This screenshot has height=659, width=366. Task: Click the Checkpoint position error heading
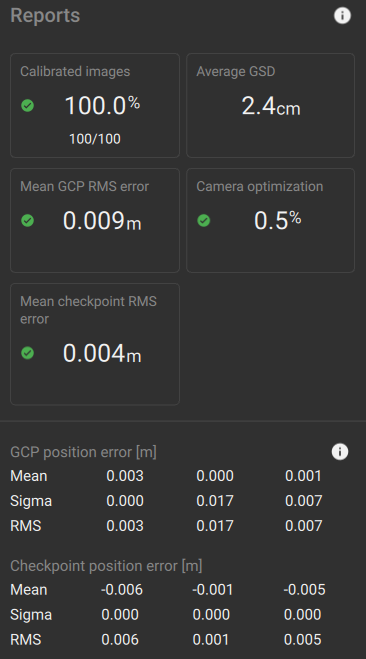(106, 566)
